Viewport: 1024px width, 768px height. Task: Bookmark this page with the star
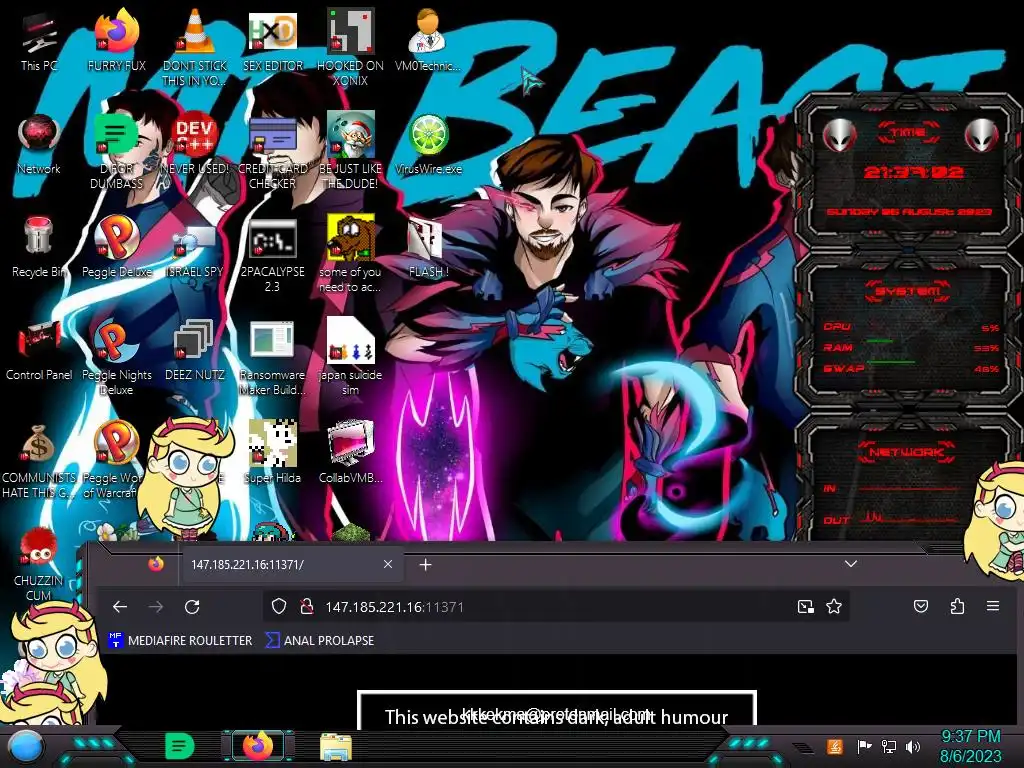pyautogui.click(x=834, y=607)
